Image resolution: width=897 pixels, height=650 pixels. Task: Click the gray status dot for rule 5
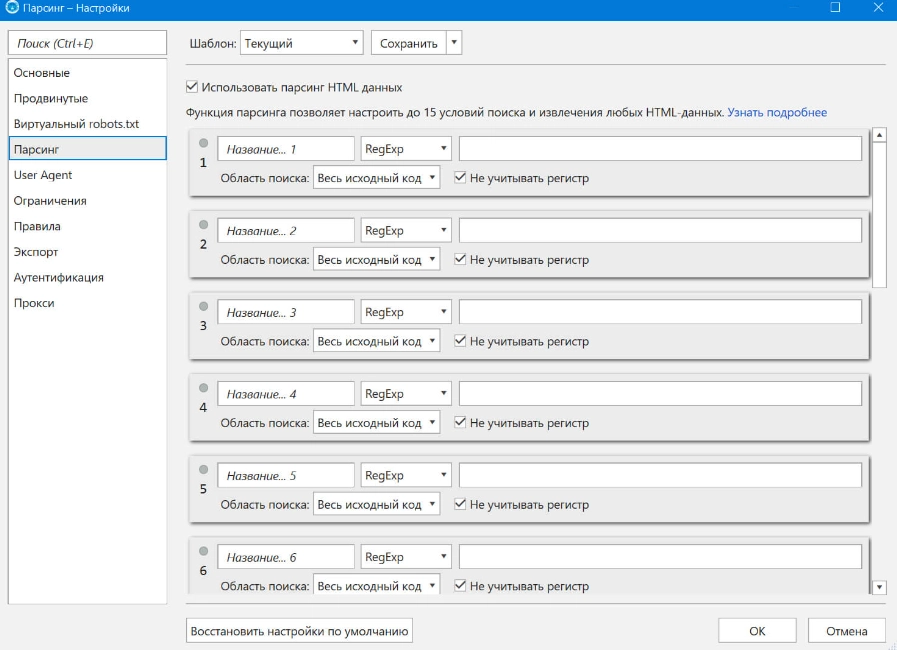(x=203, y=469)
